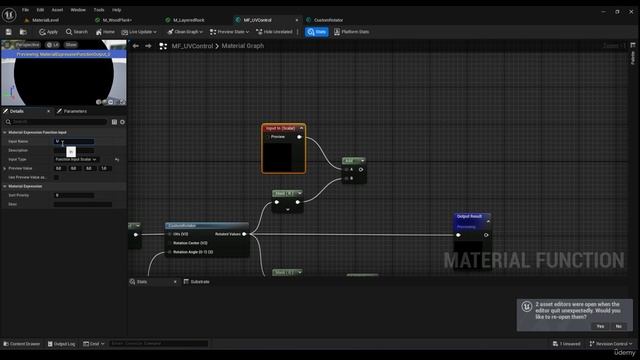Navigate forward in graph history arrow
Screen dimensions: 640x360
point(148,46)
